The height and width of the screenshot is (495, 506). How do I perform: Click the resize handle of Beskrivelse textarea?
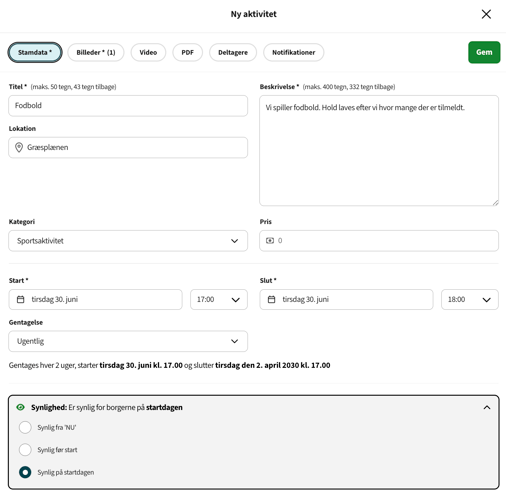coord(495,202)
